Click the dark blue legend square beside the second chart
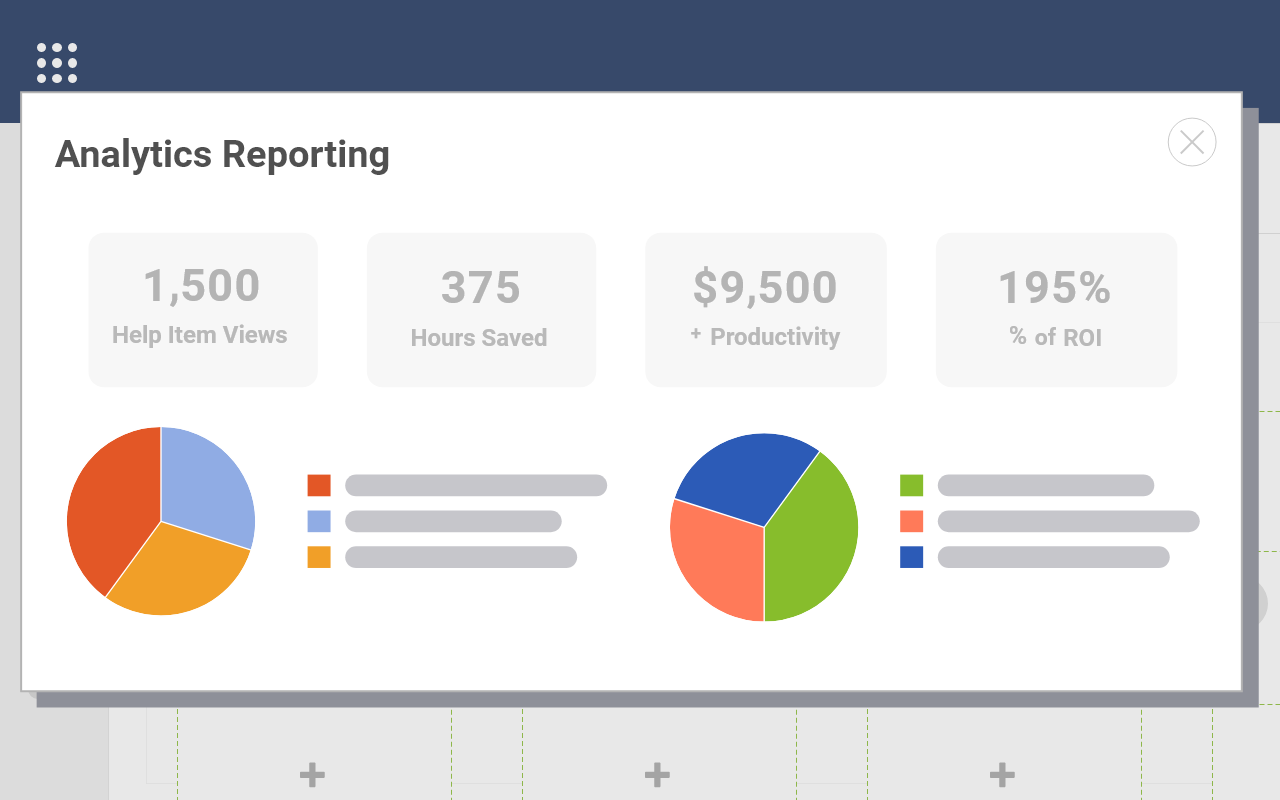 (911, 557)
